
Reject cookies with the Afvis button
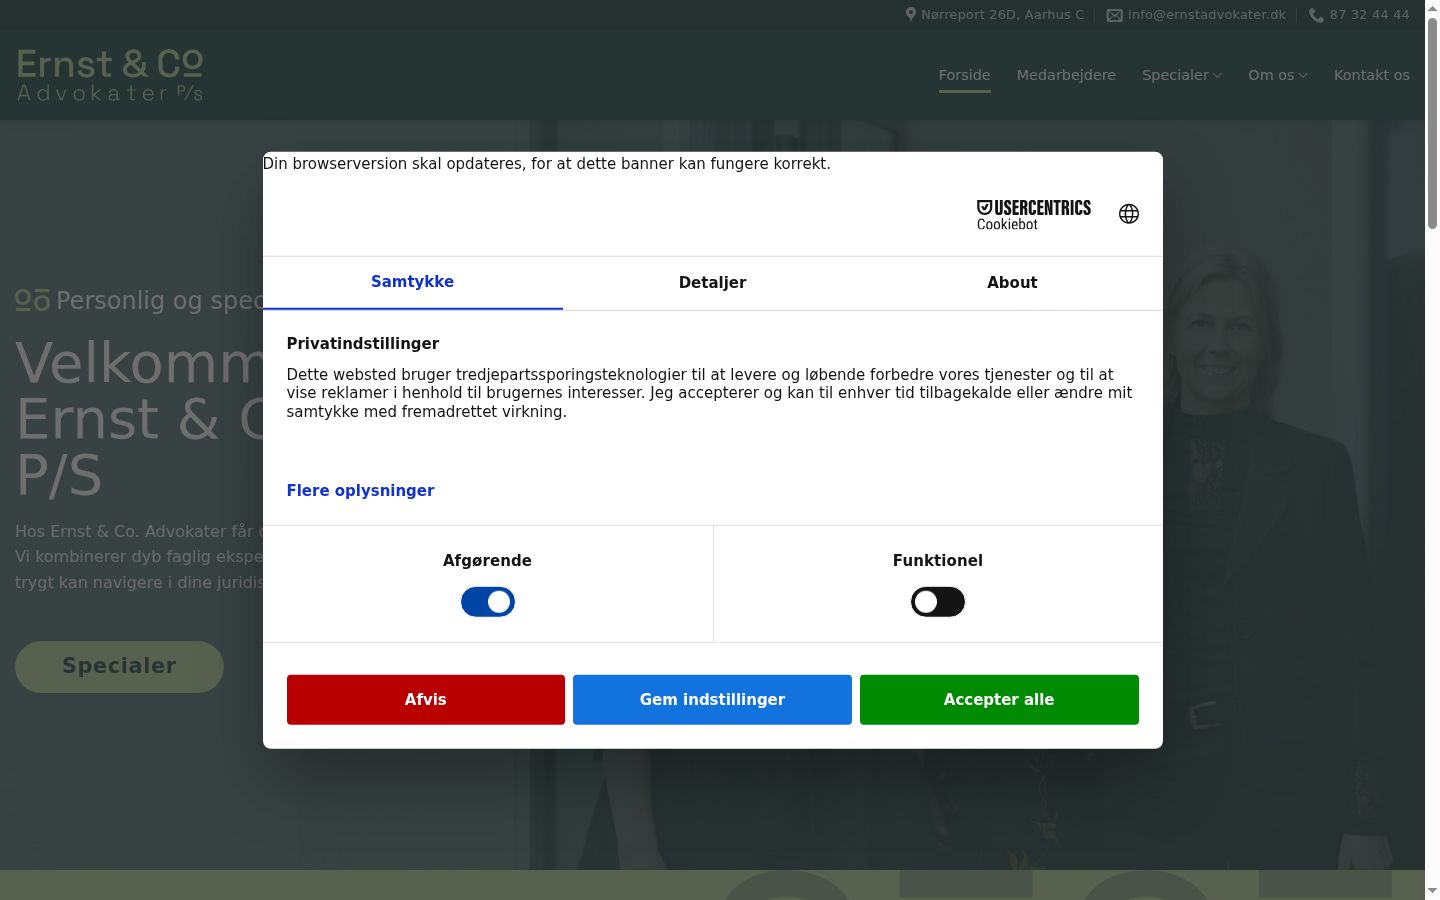tap(426, 700)
